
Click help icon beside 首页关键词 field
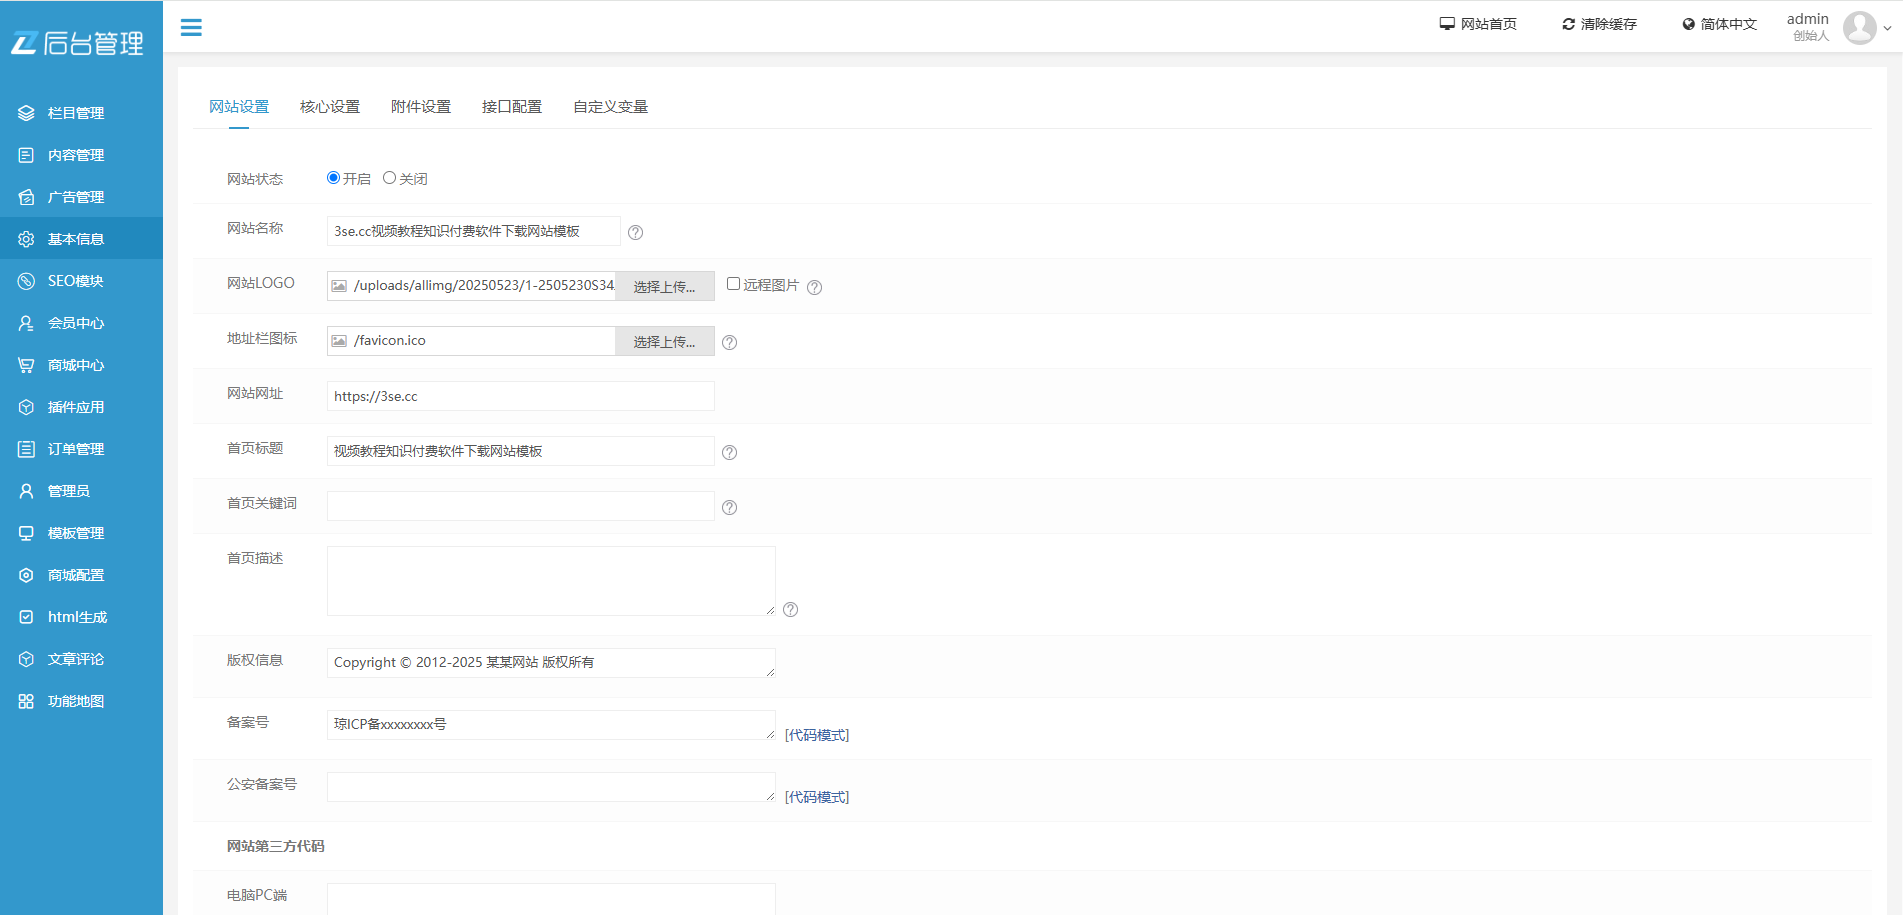pyautogui.click(x=730, y=507)
